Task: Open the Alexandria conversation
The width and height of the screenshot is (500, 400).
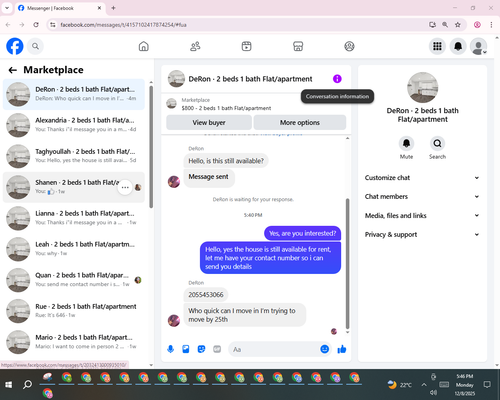Action: click(74, 125)
